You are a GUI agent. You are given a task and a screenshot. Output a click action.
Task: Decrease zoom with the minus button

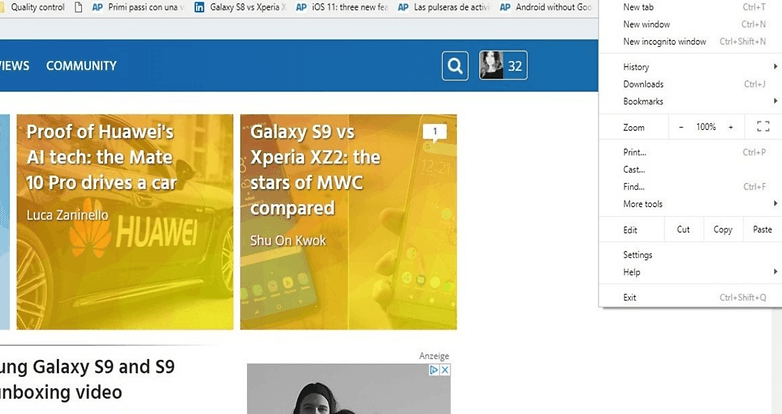681,127
